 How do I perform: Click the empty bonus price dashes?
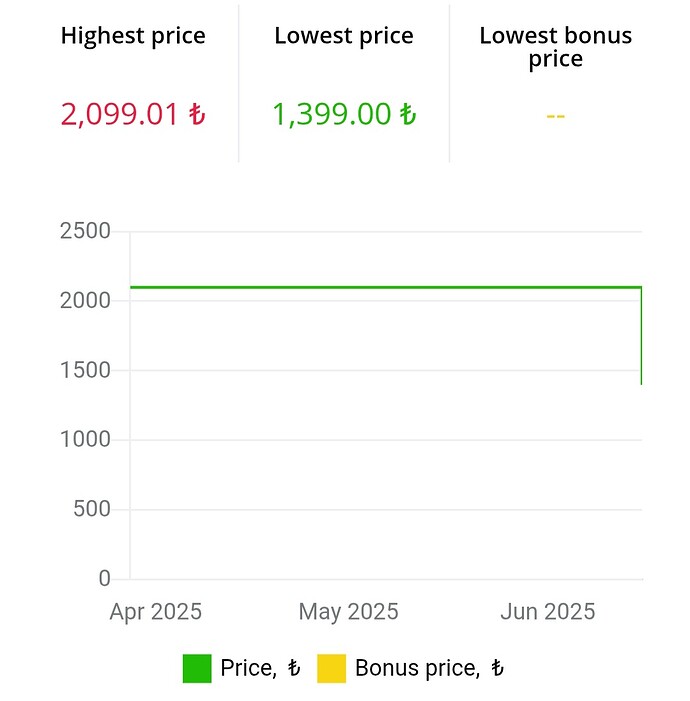coord(555,116)
